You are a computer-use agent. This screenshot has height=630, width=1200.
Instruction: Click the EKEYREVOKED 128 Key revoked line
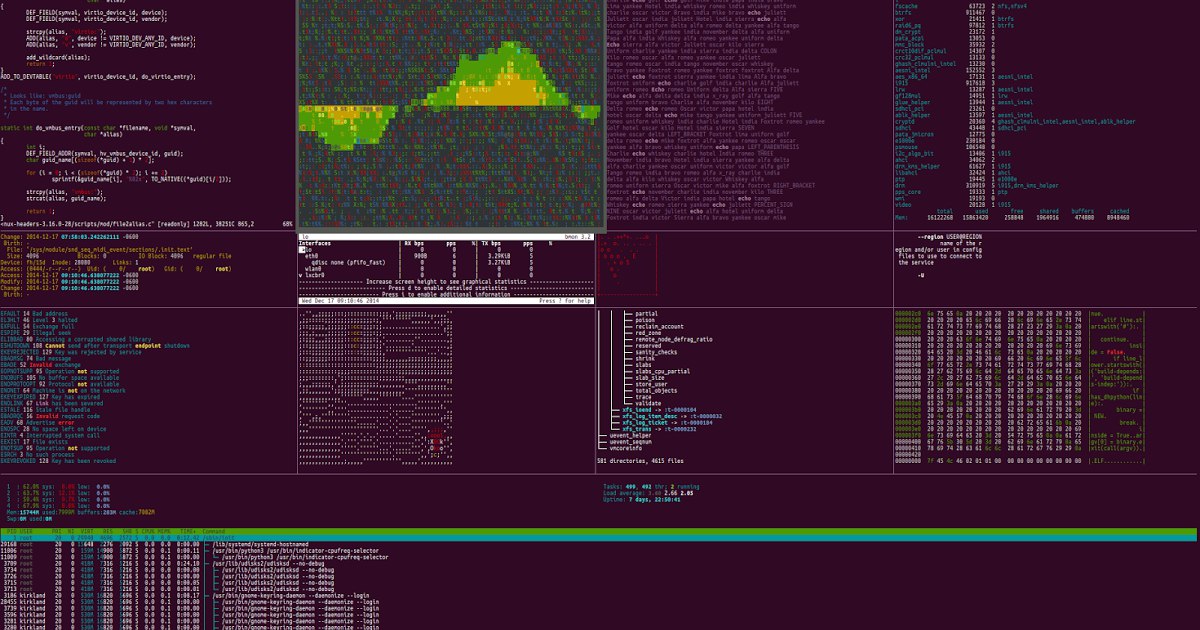(x=59, y=461)
